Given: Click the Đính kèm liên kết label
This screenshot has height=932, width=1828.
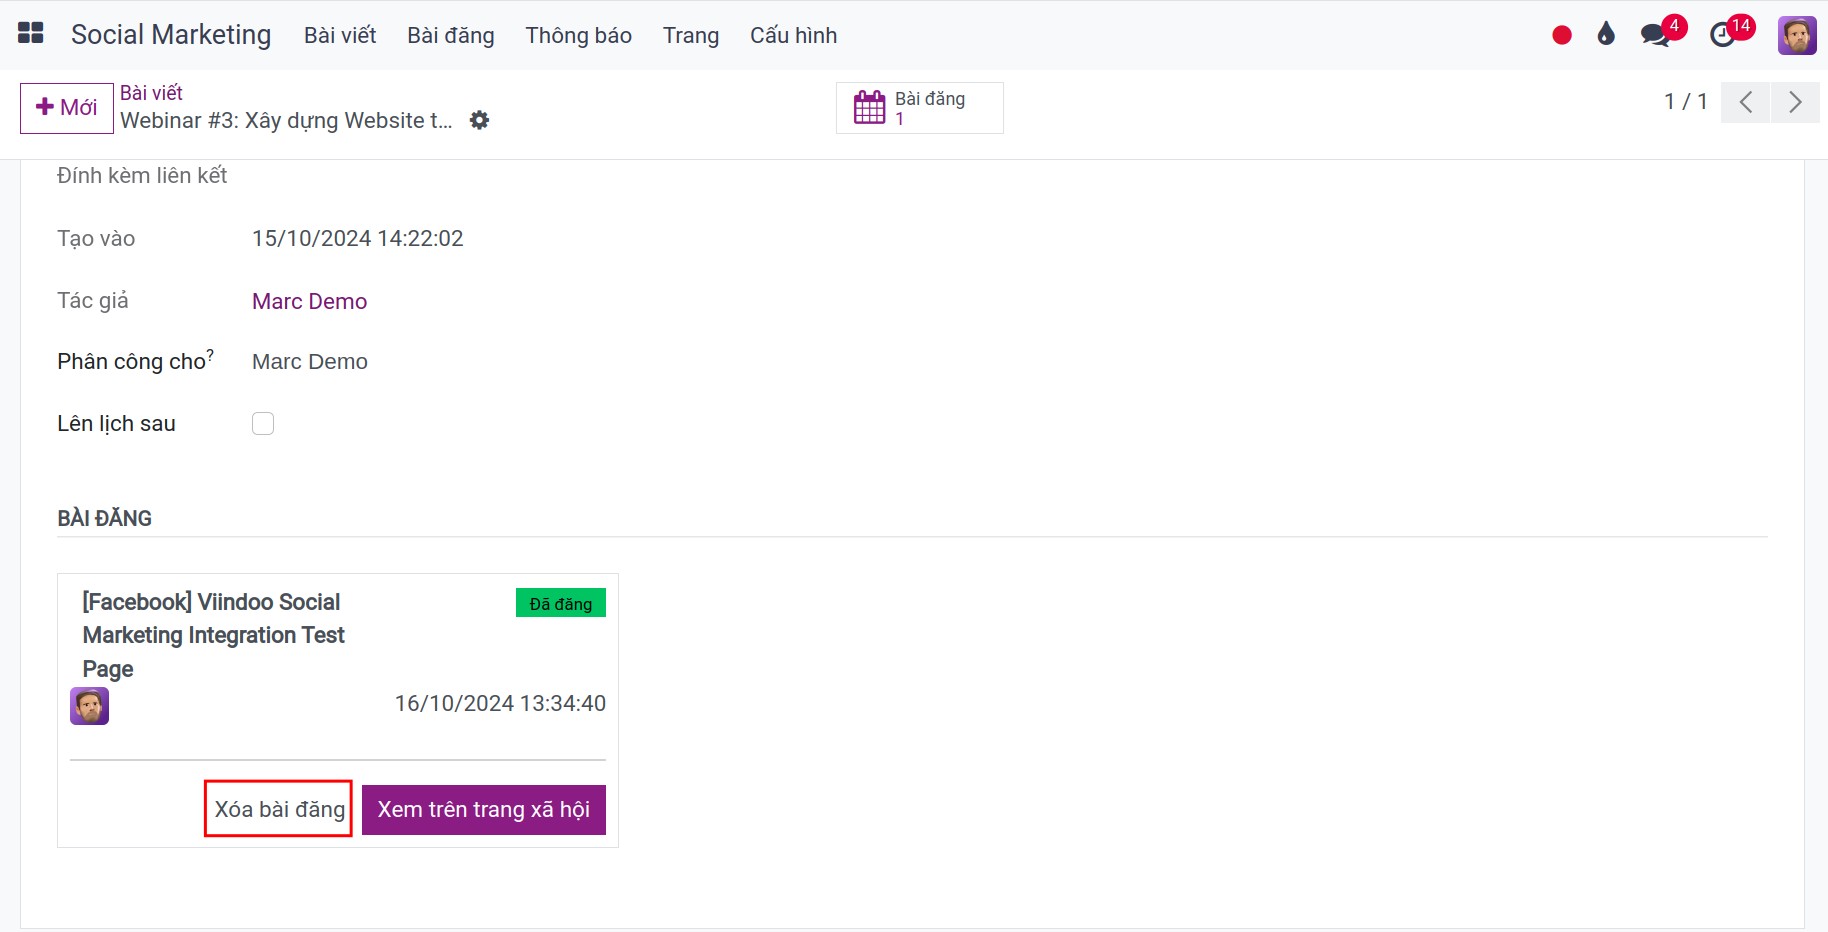Looking at the screenshot, I should tap(142, 175).
